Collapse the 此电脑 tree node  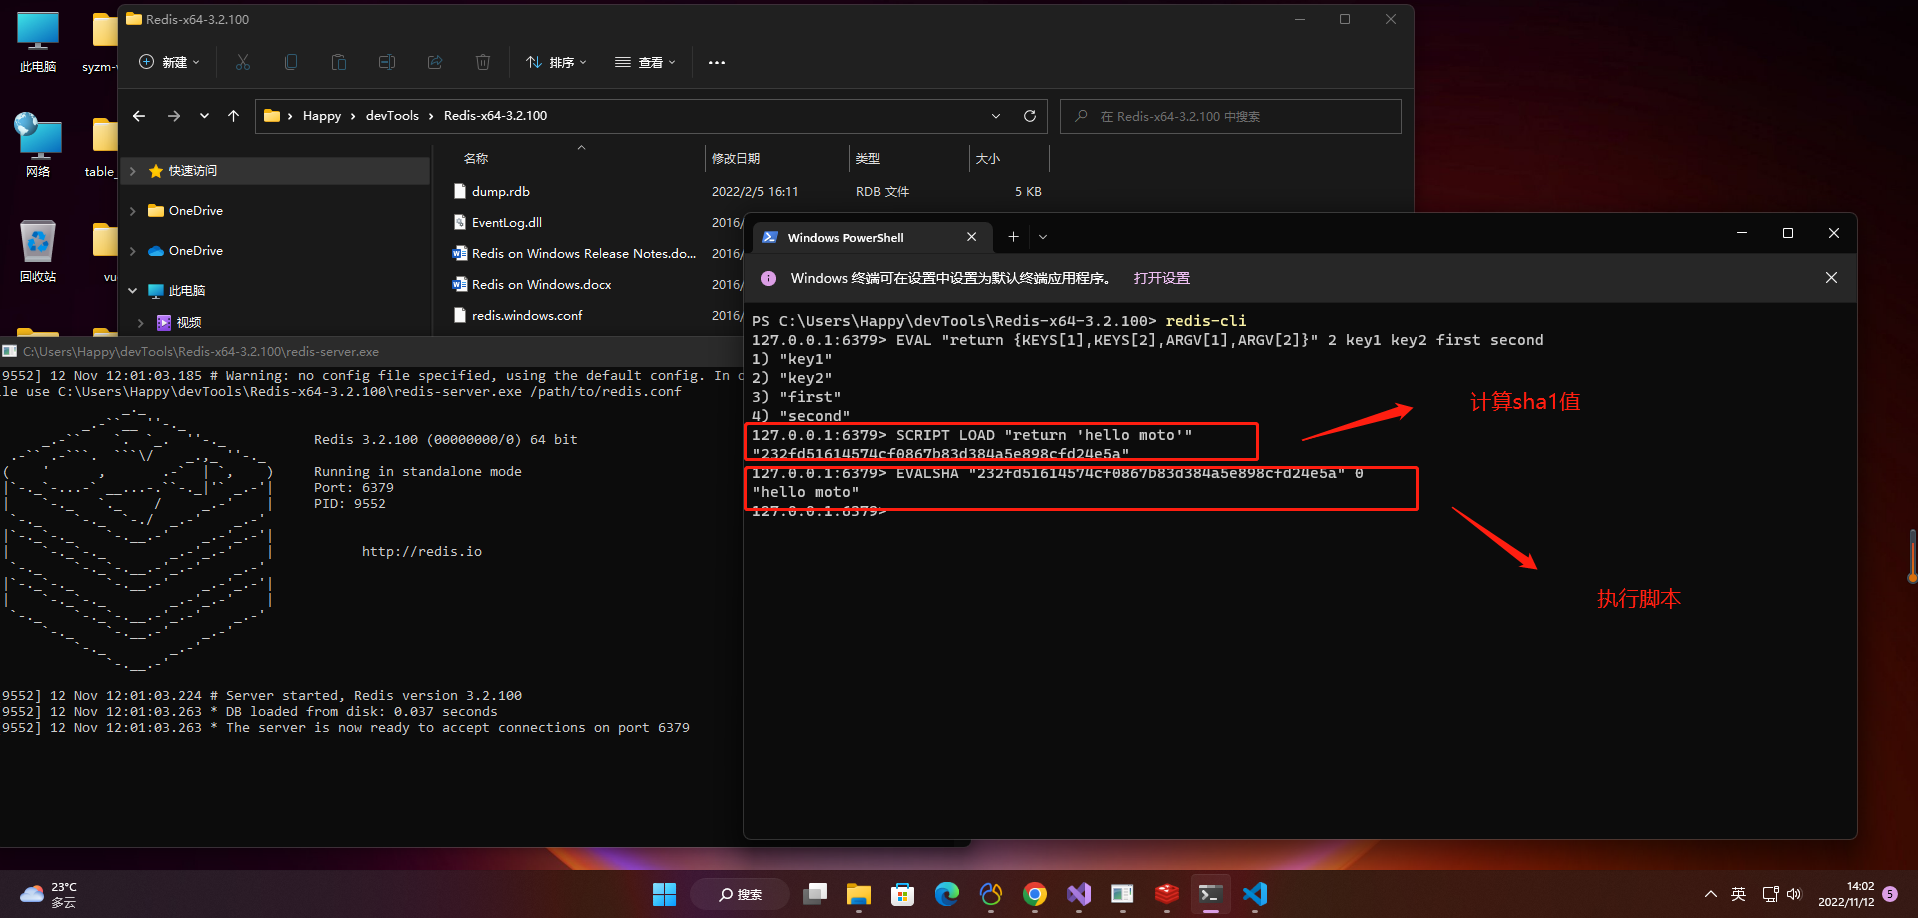[132, 291]
